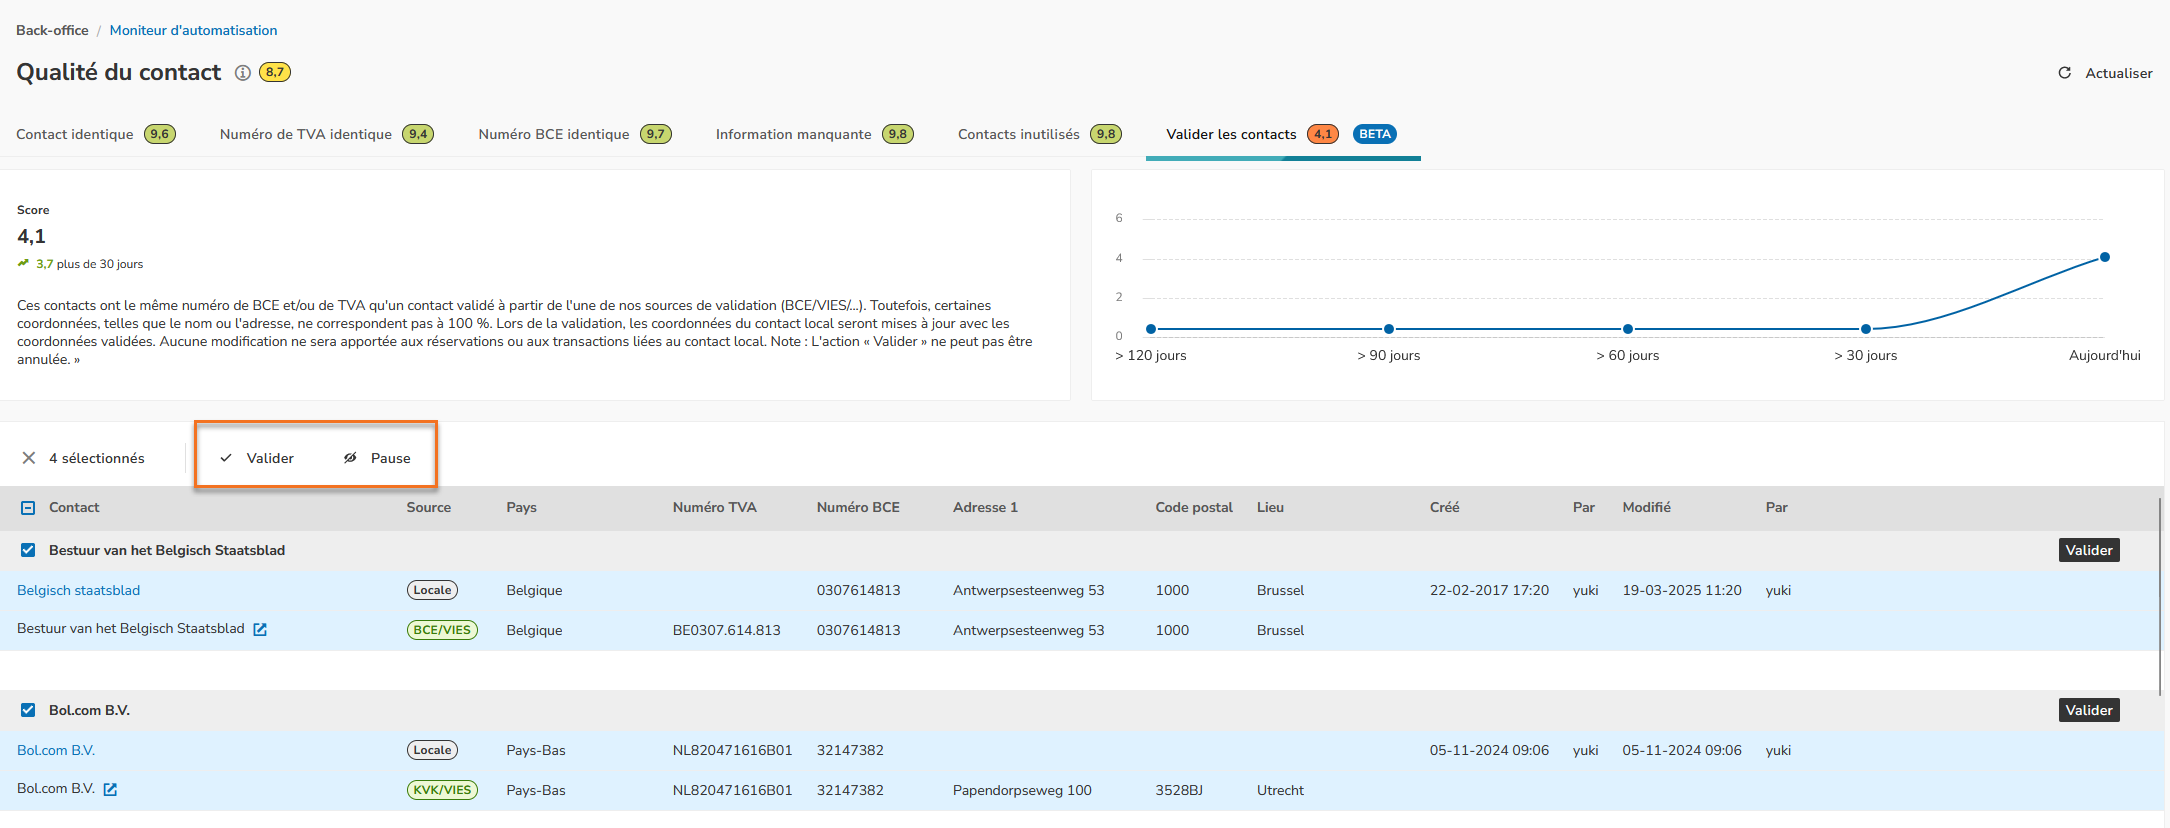Viewport: 2170px width, 828px height.
Task: Click the Adresse 1 column header
Action: point(986,508)
